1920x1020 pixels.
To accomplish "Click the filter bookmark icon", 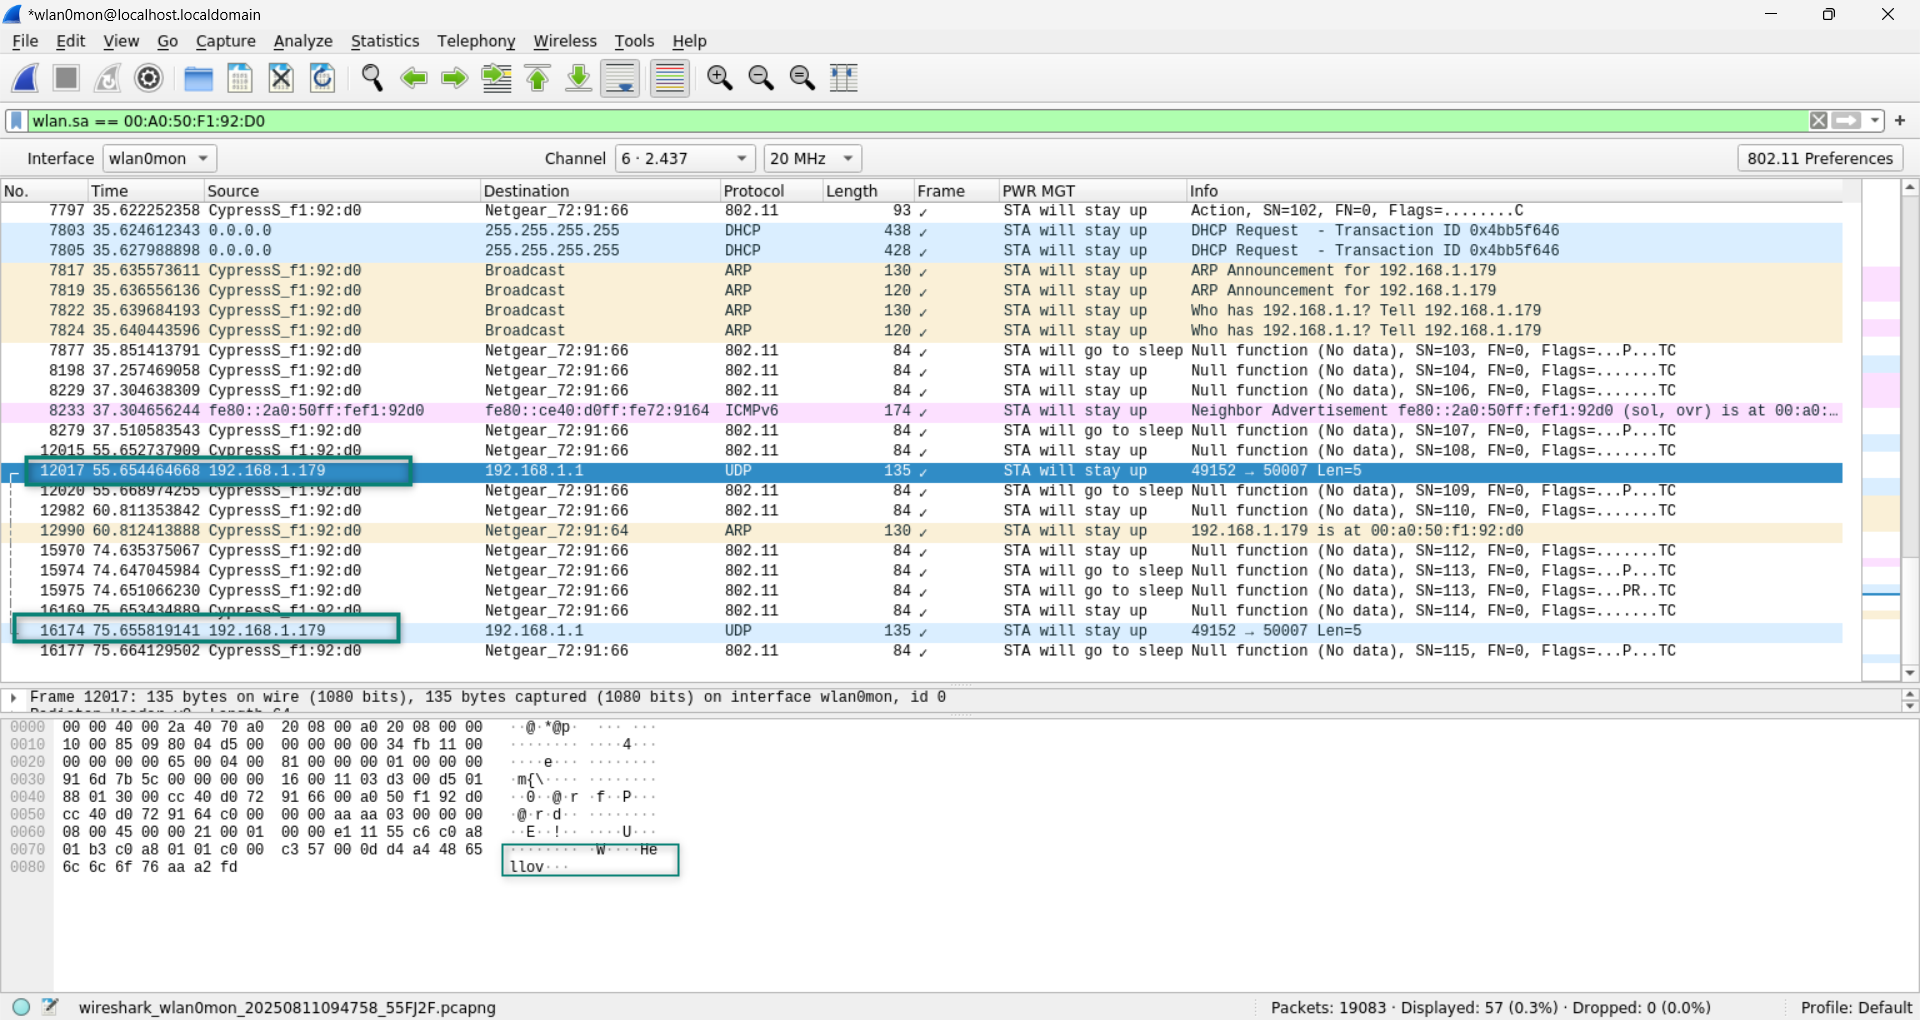I will click(x=17, y=121).
